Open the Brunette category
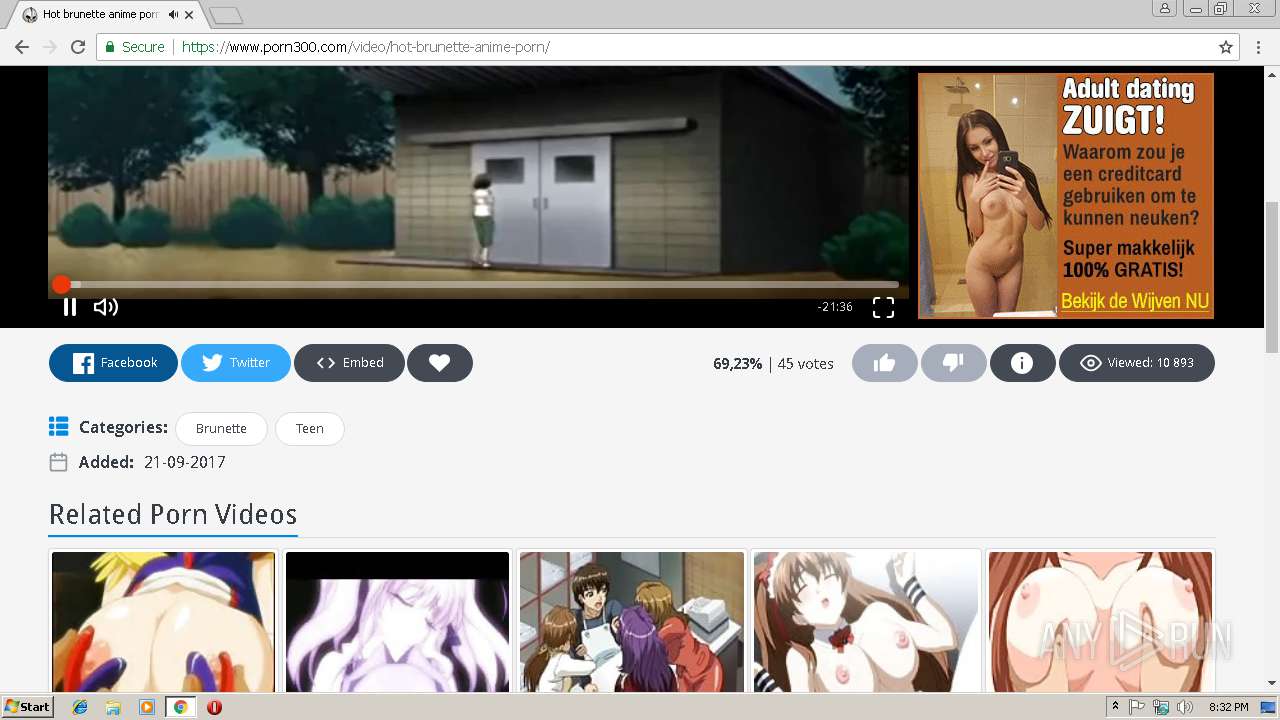Screen dimensions: 1280x720 pos(221,429)
